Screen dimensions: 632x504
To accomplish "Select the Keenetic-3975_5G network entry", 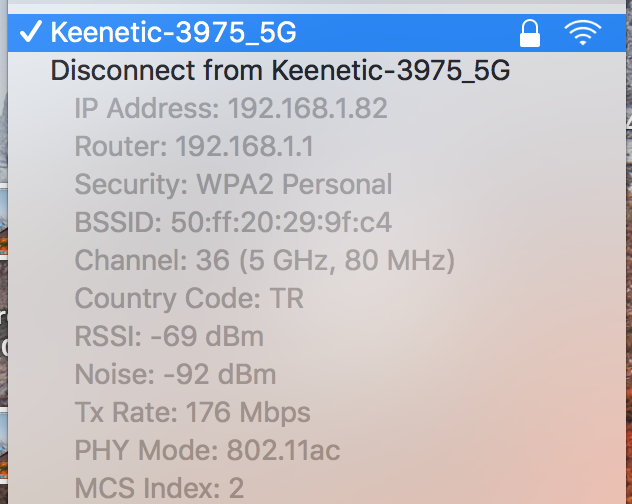I will coord(317,33).
